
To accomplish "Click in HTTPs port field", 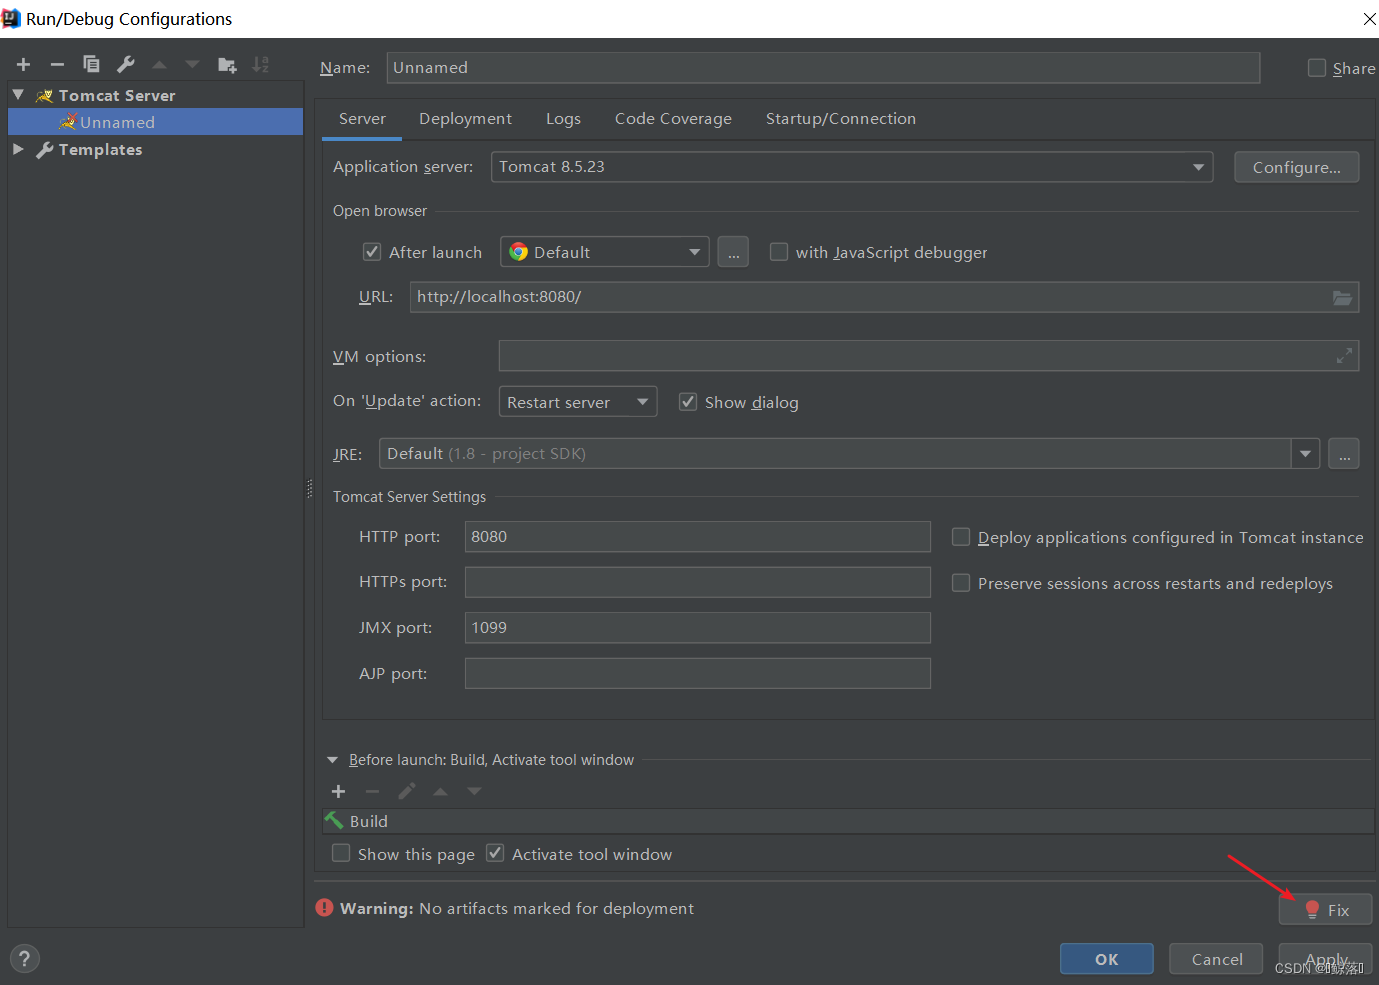I will point(698,582).
